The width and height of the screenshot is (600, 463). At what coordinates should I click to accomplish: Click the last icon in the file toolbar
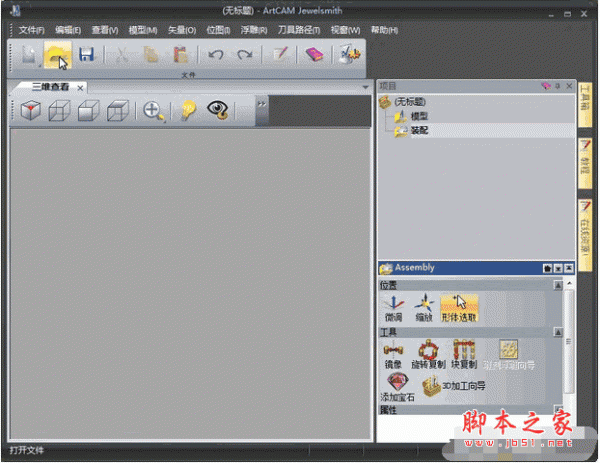(349, 54)
